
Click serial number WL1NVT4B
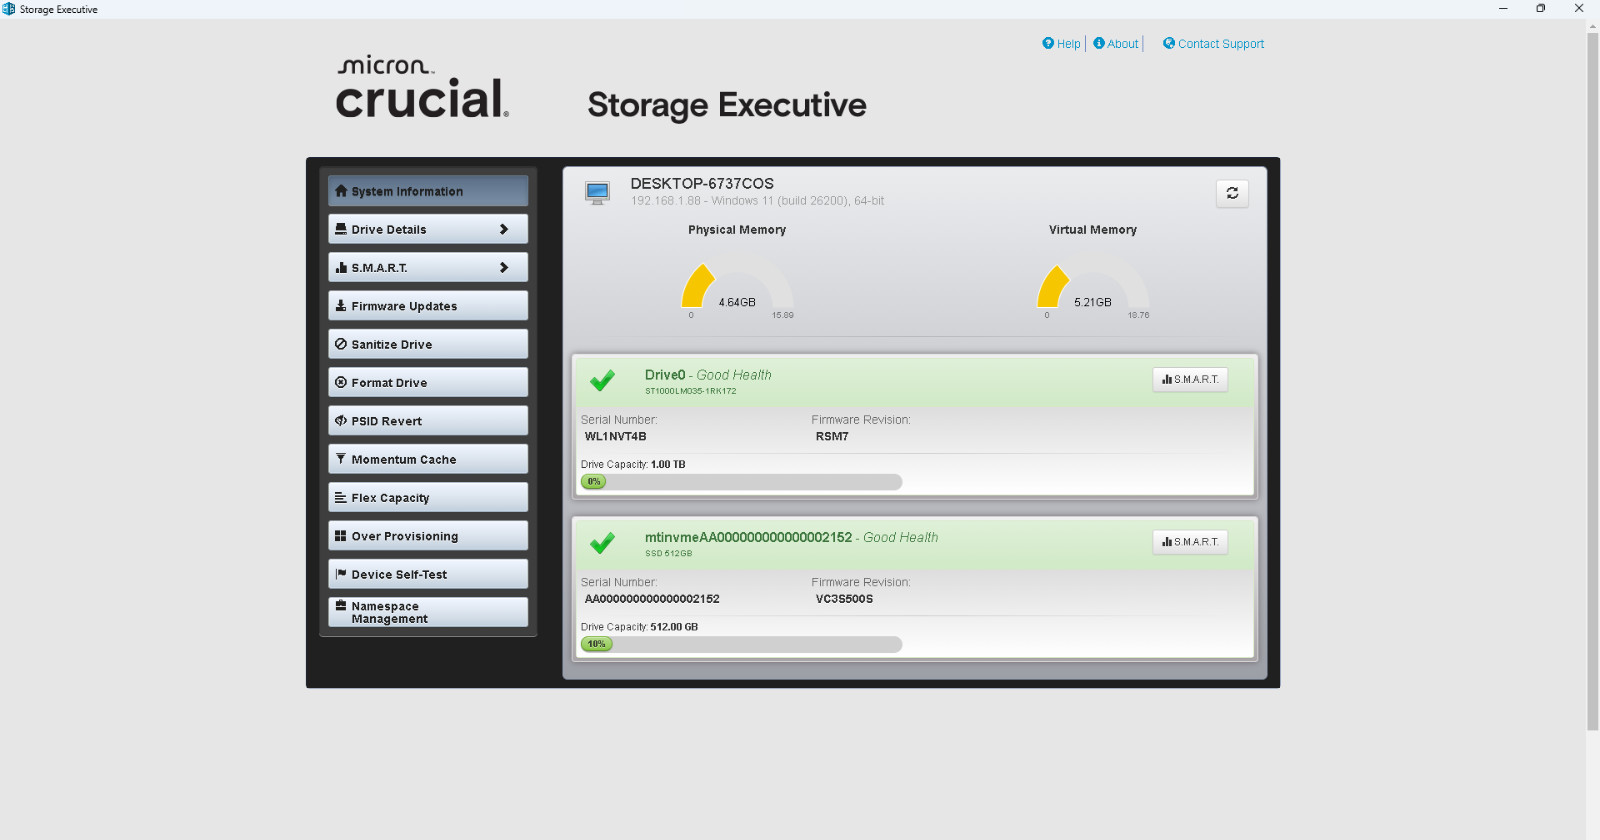click(615, 436)
